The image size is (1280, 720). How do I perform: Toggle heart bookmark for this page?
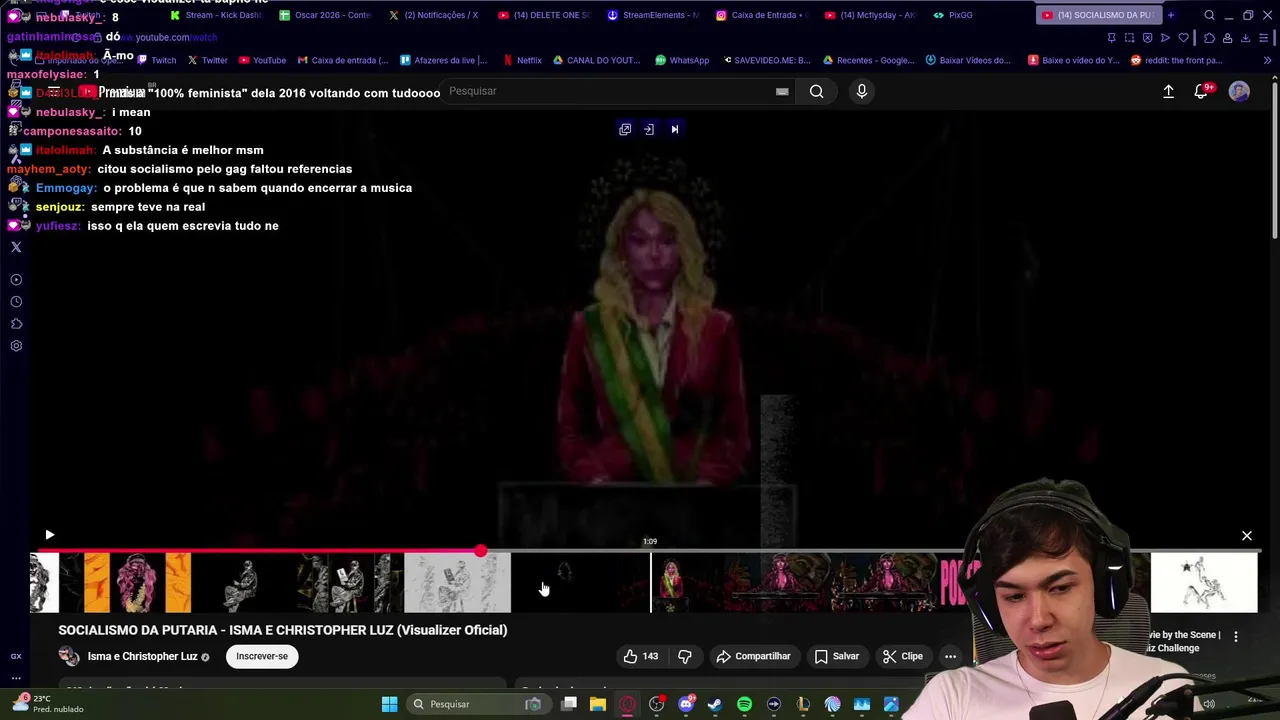(1184, 38)
